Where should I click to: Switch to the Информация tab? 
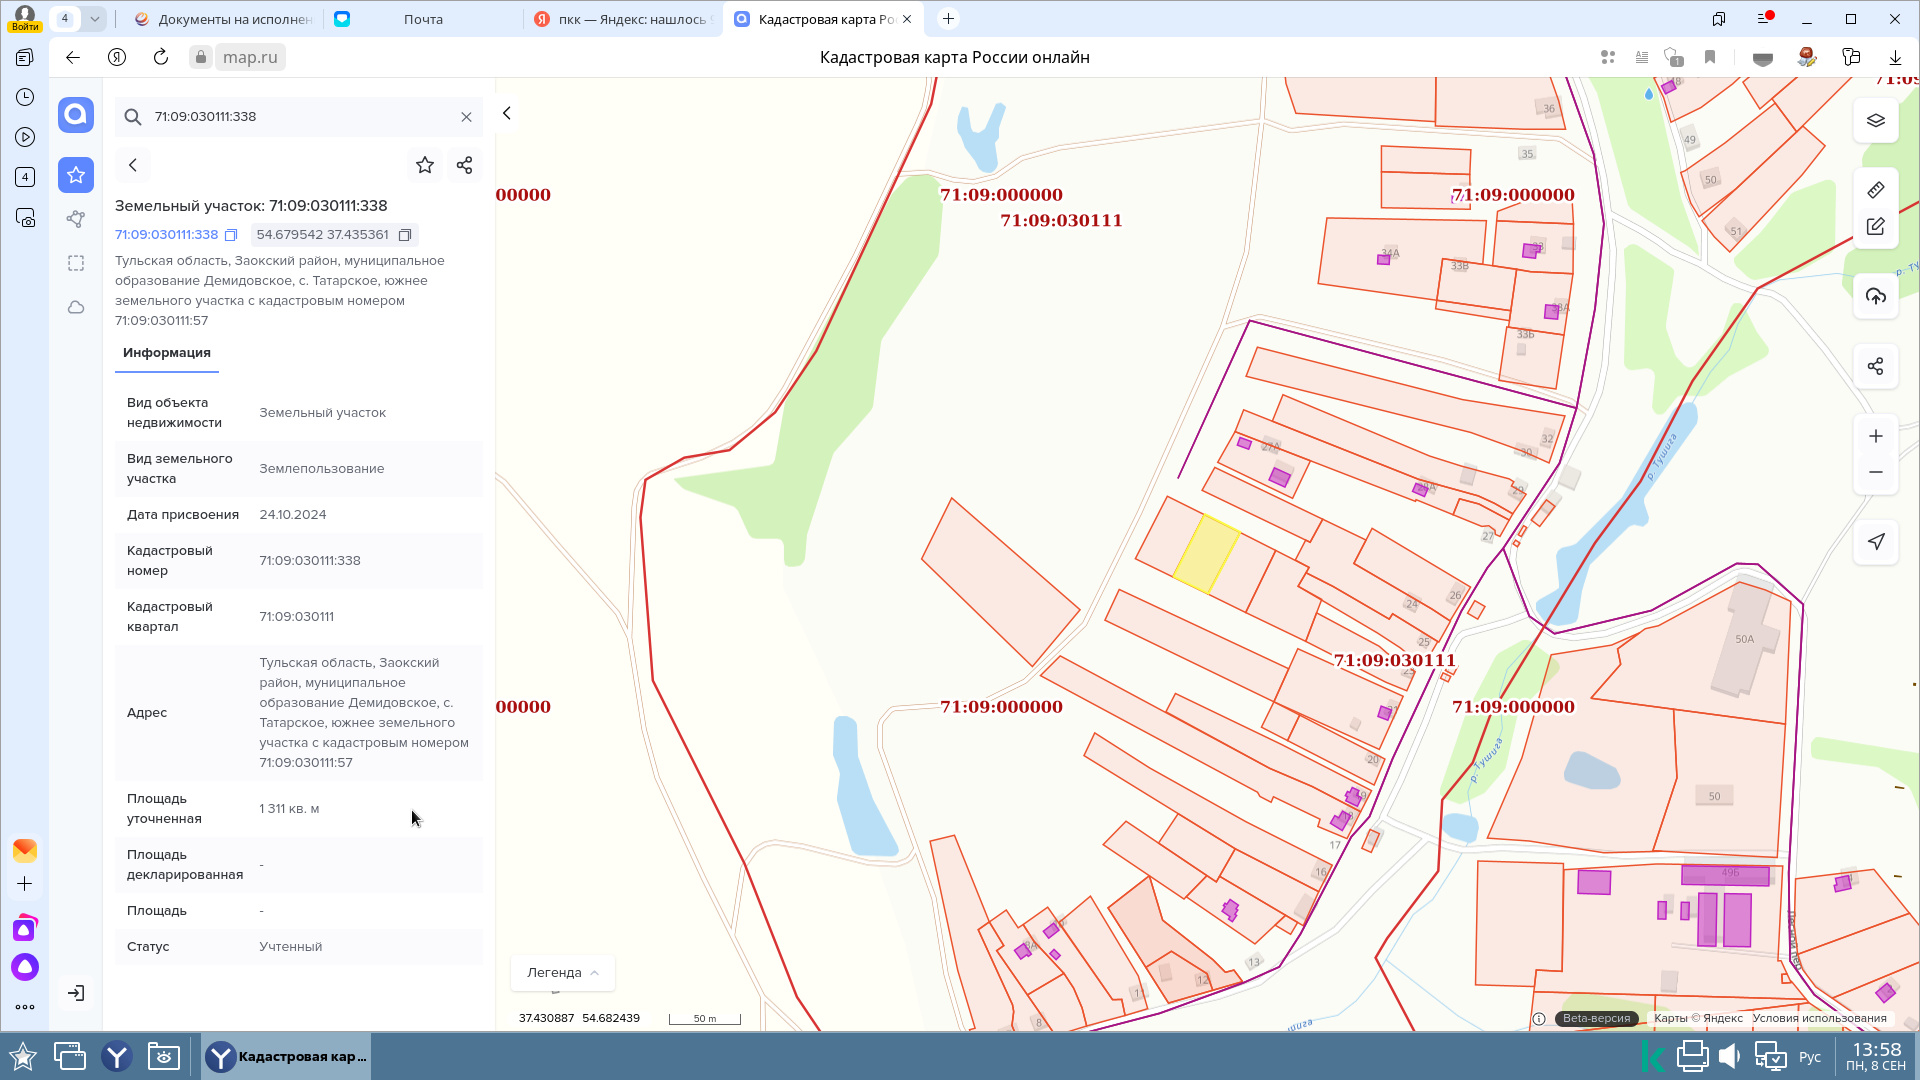pyautogui.click(x=166, y=353)
